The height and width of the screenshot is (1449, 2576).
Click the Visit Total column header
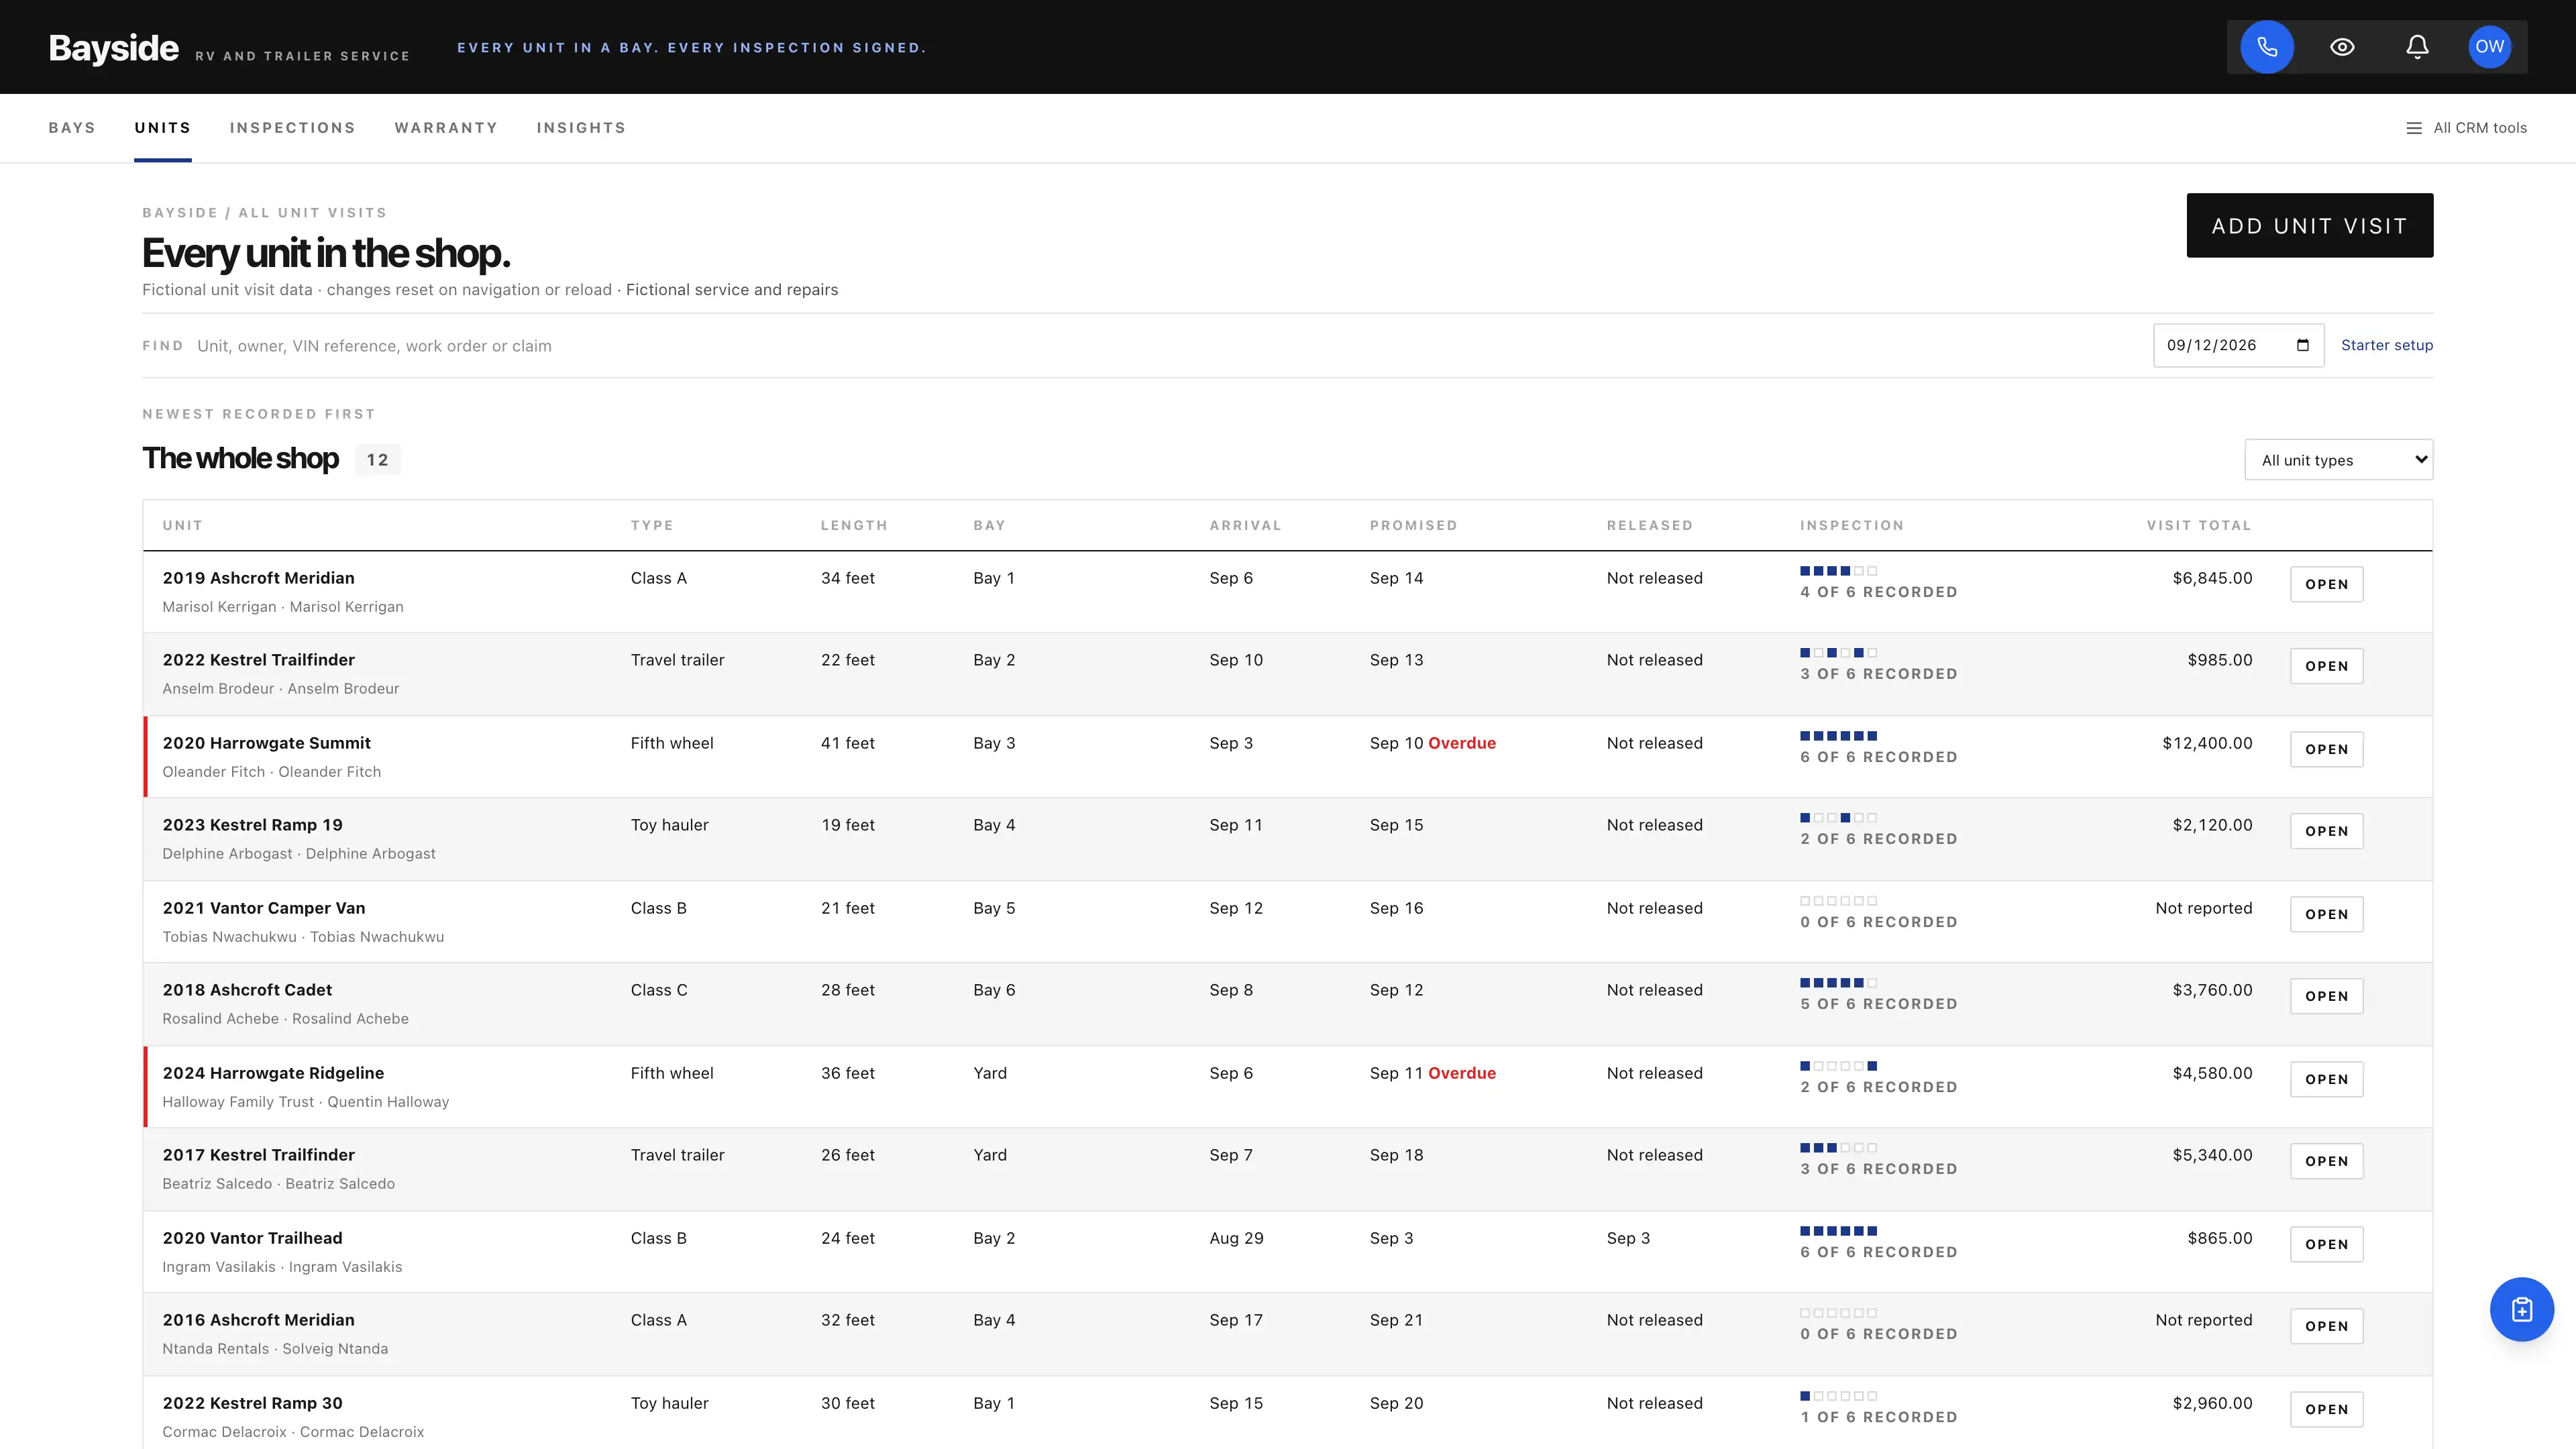[x=2199, y=525]
